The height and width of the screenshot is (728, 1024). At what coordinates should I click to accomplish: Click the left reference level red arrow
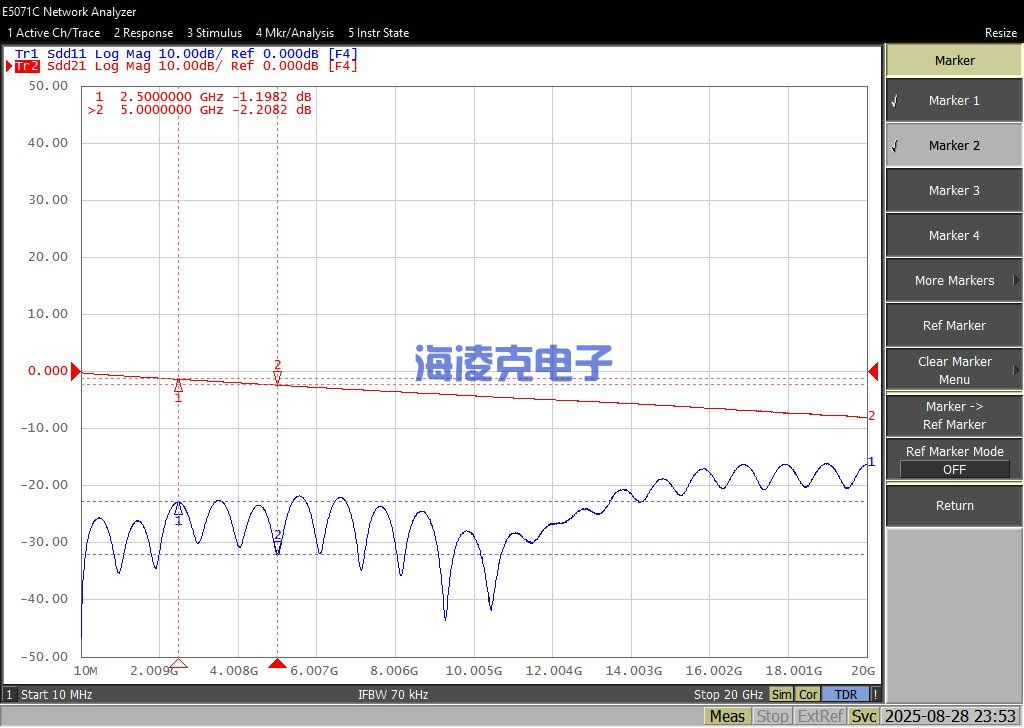tap(76, 371)
